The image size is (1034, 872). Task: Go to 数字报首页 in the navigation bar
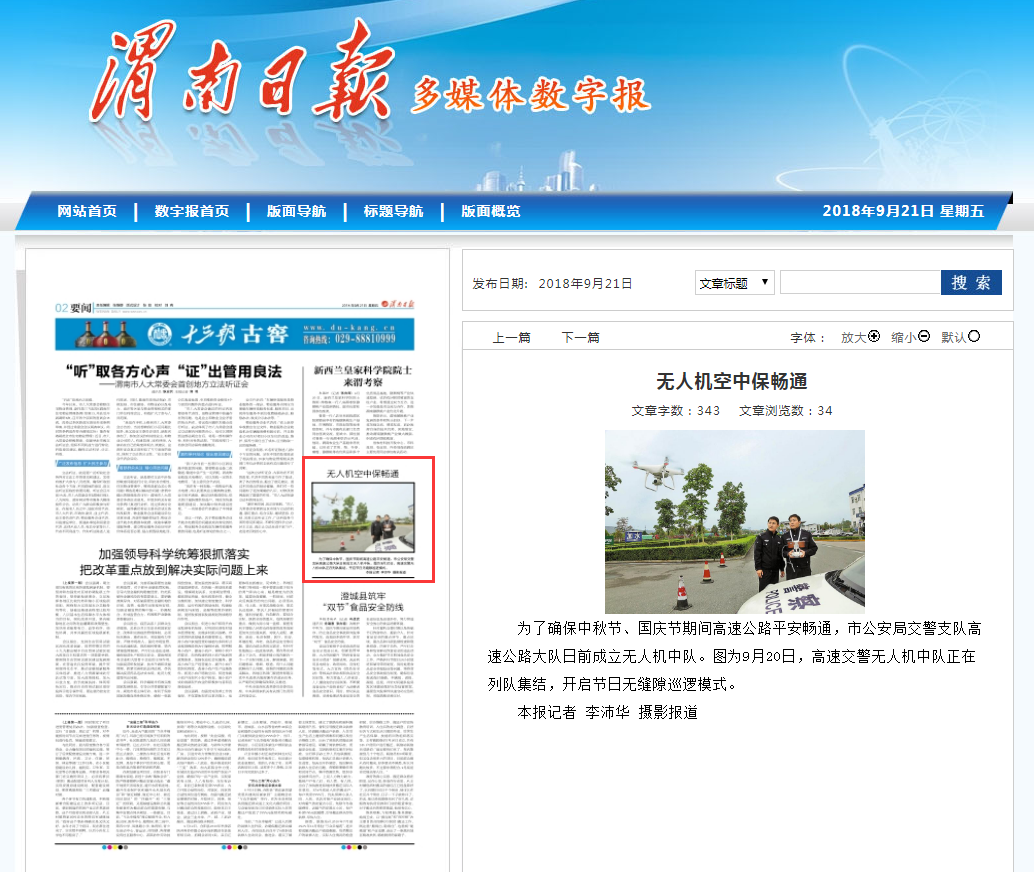click(192, 211)
